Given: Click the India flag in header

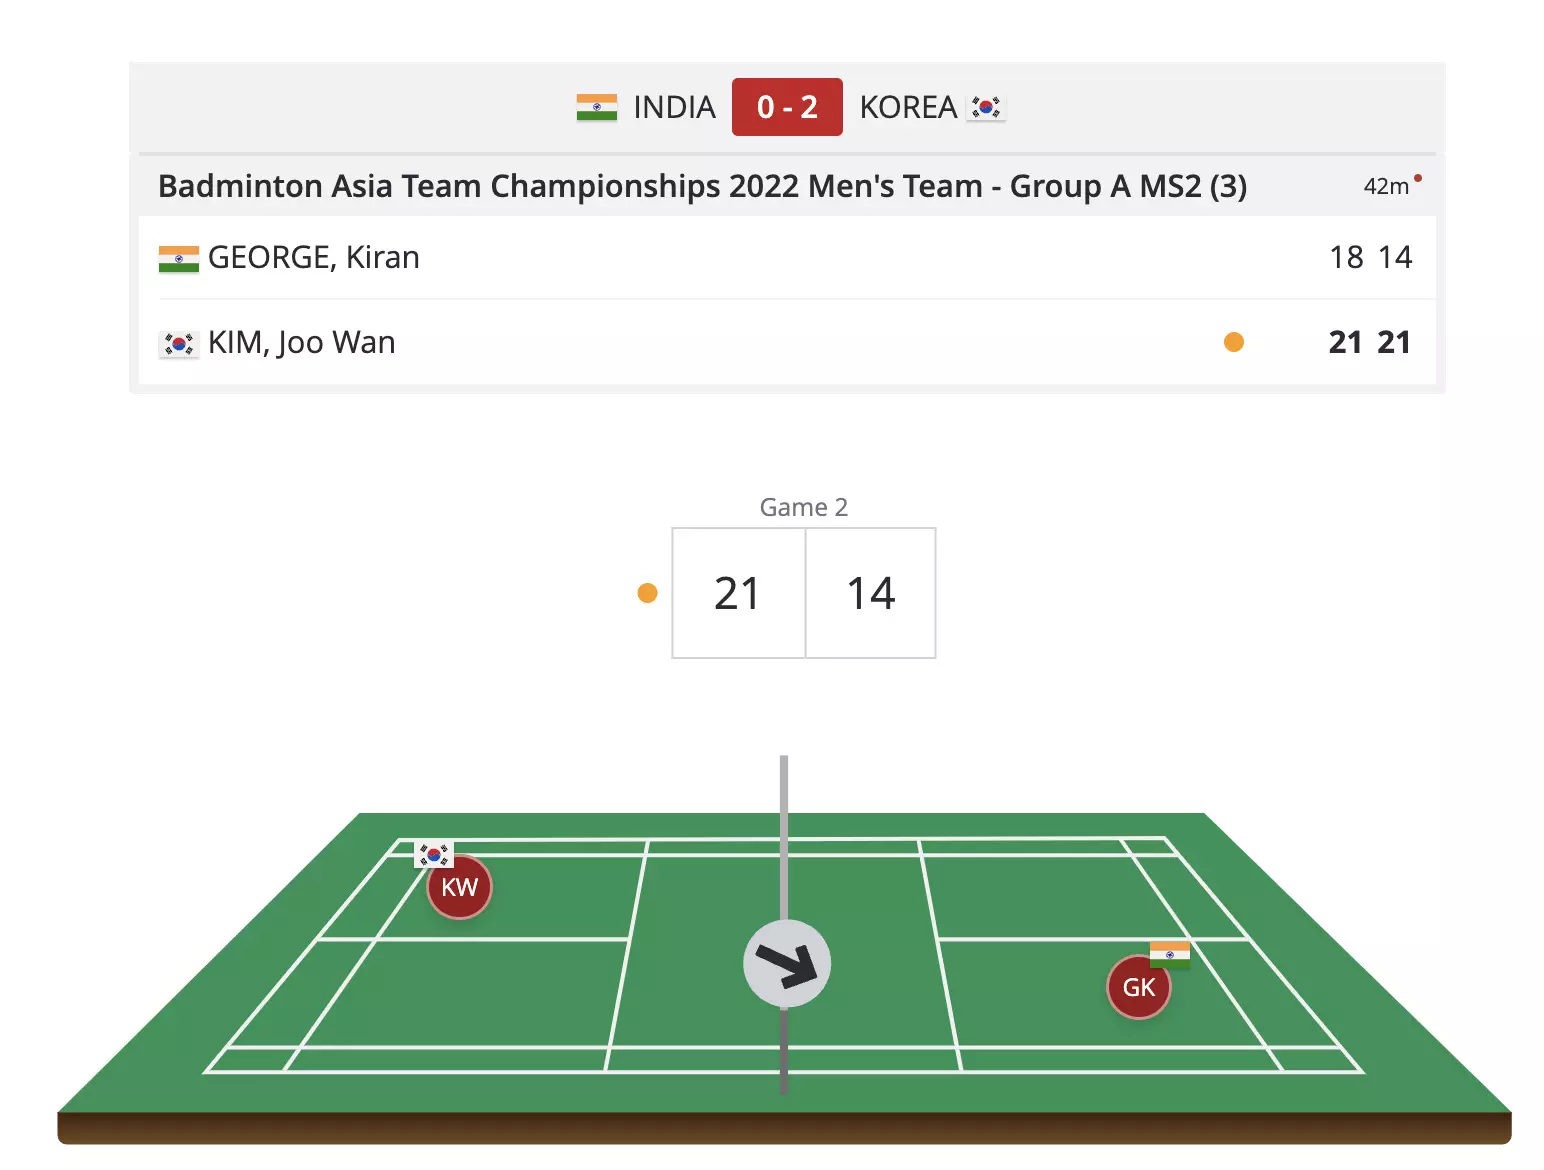Looking at the screenshot, I should [x=597, y=107].
